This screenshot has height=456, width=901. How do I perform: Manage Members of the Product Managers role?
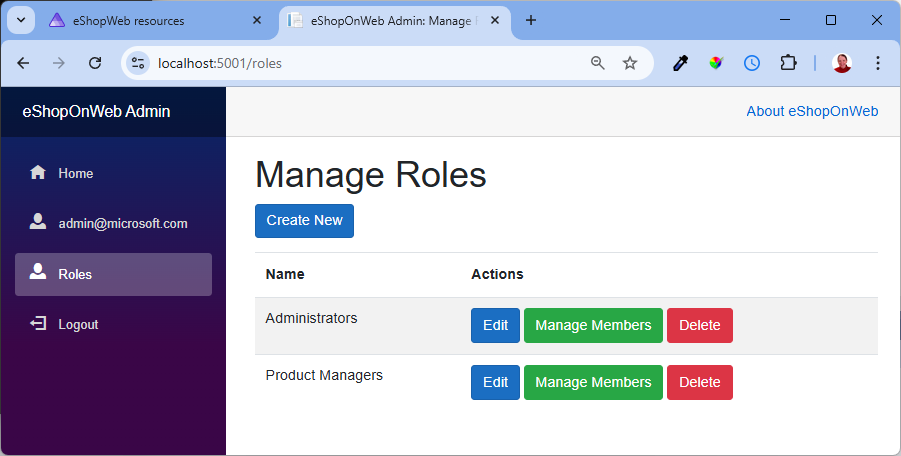tap(593, 382)
